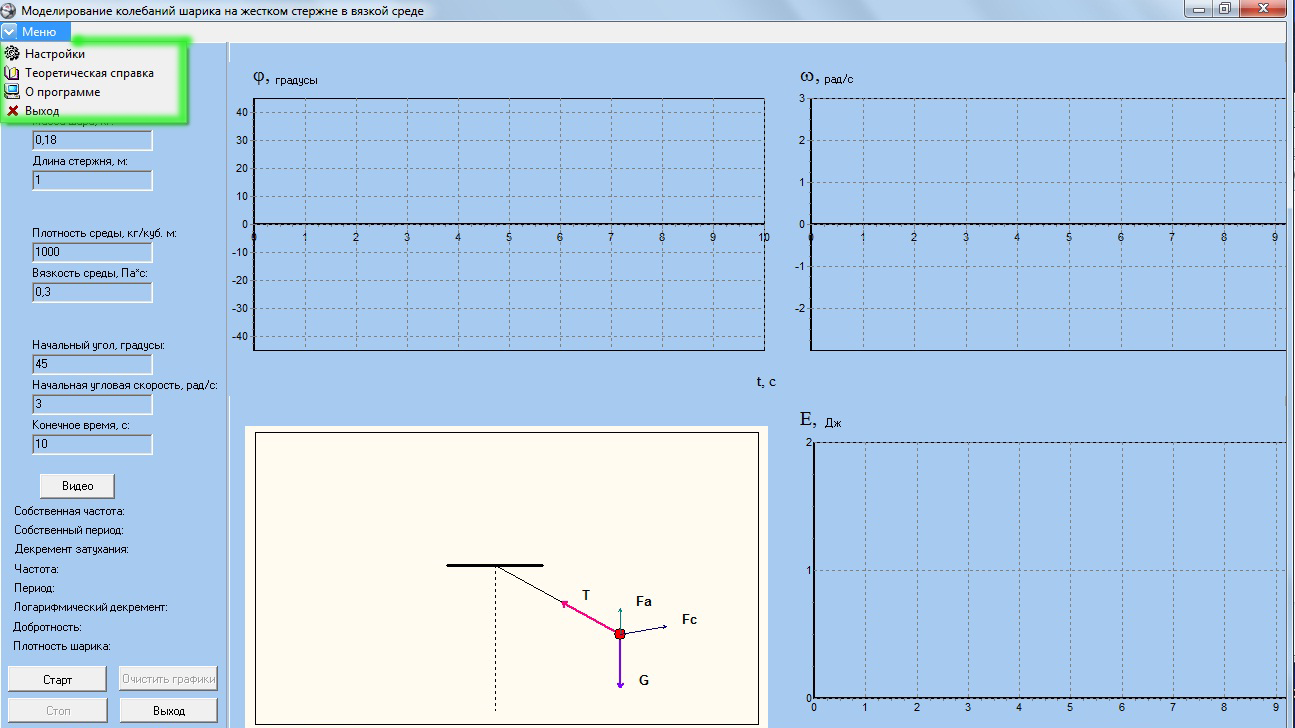Click the Плотность среды field with 1000

(x=92, y=252)
